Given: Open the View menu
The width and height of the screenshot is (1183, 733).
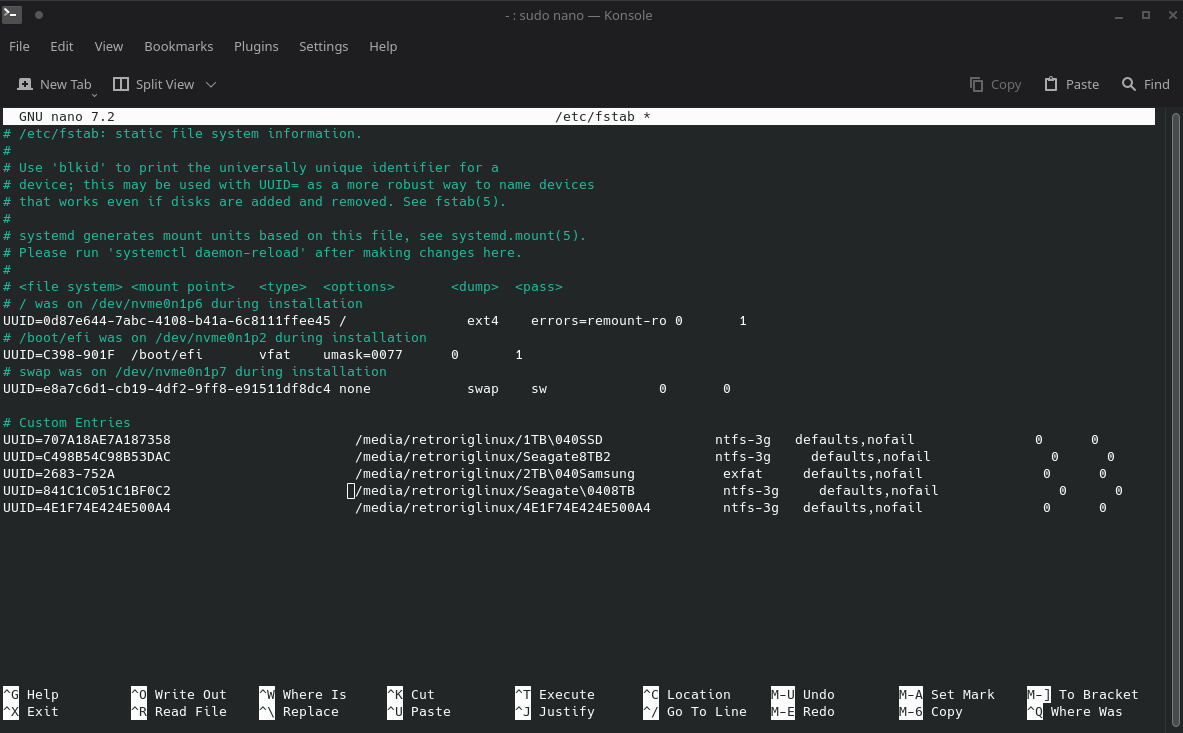Looking at the screenshot, I should click(109, 46).
